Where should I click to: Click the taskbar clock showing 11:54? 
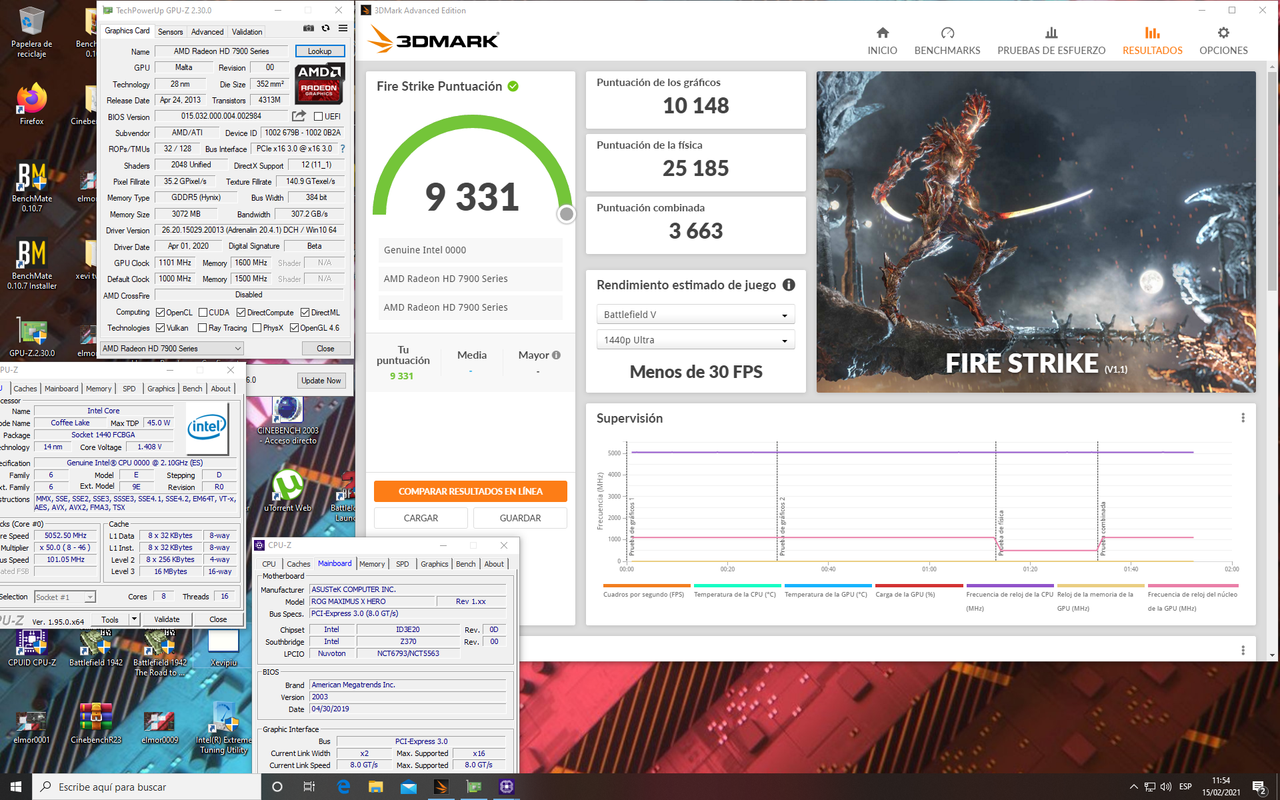(x=1220, y=786)
